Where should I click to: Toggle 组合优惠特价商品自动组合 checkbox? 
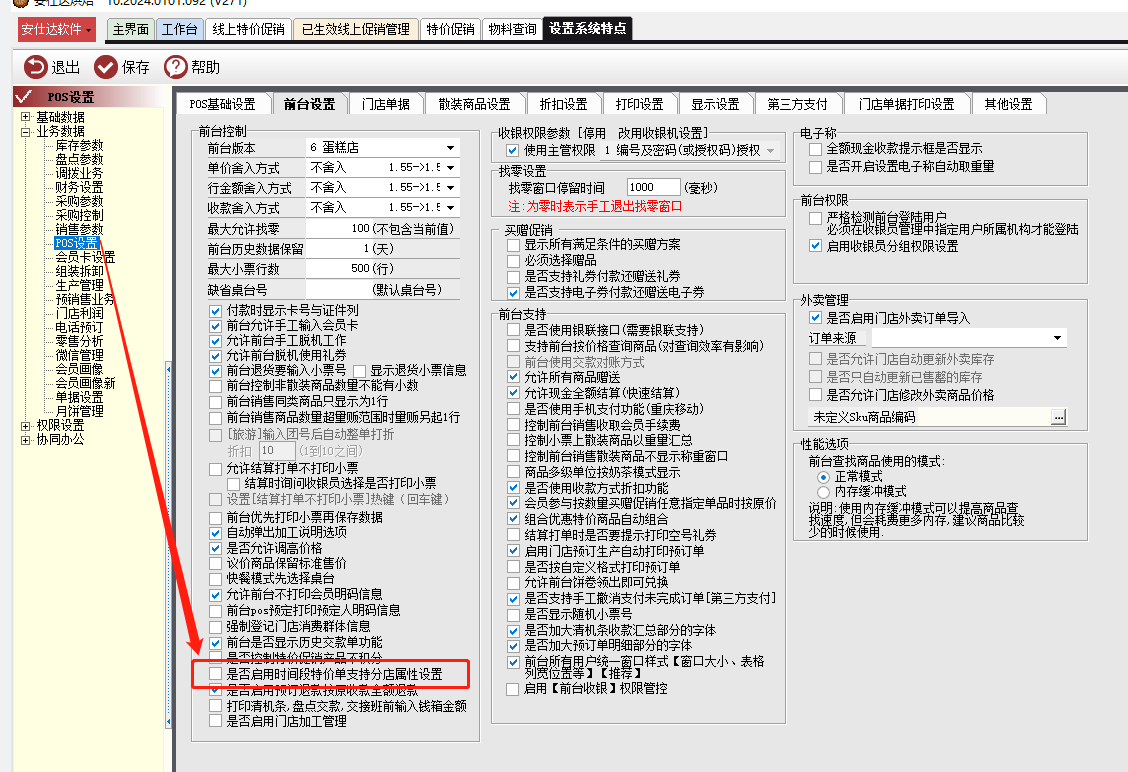(513, 519)
